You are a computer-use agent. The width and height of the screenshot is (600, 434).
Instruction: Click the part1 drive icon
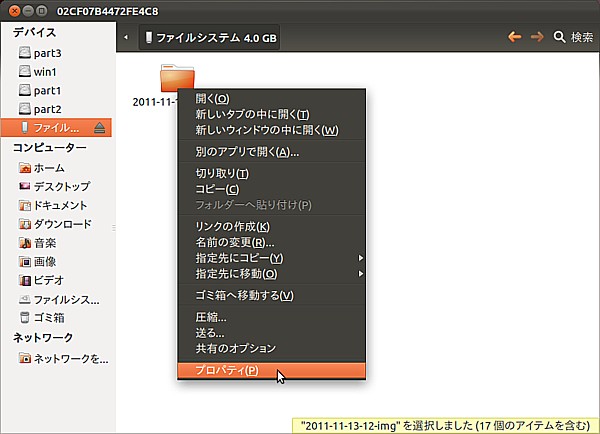pyautogui.click(x=24, y=90)
